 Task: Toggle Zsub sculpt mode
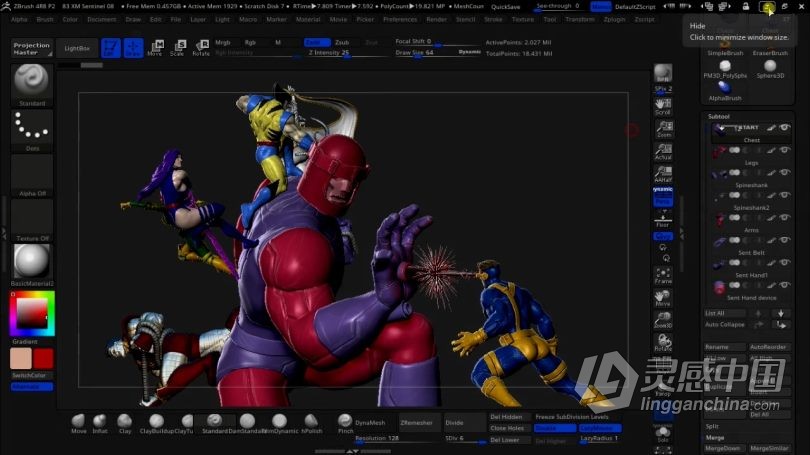click(342, 42)
